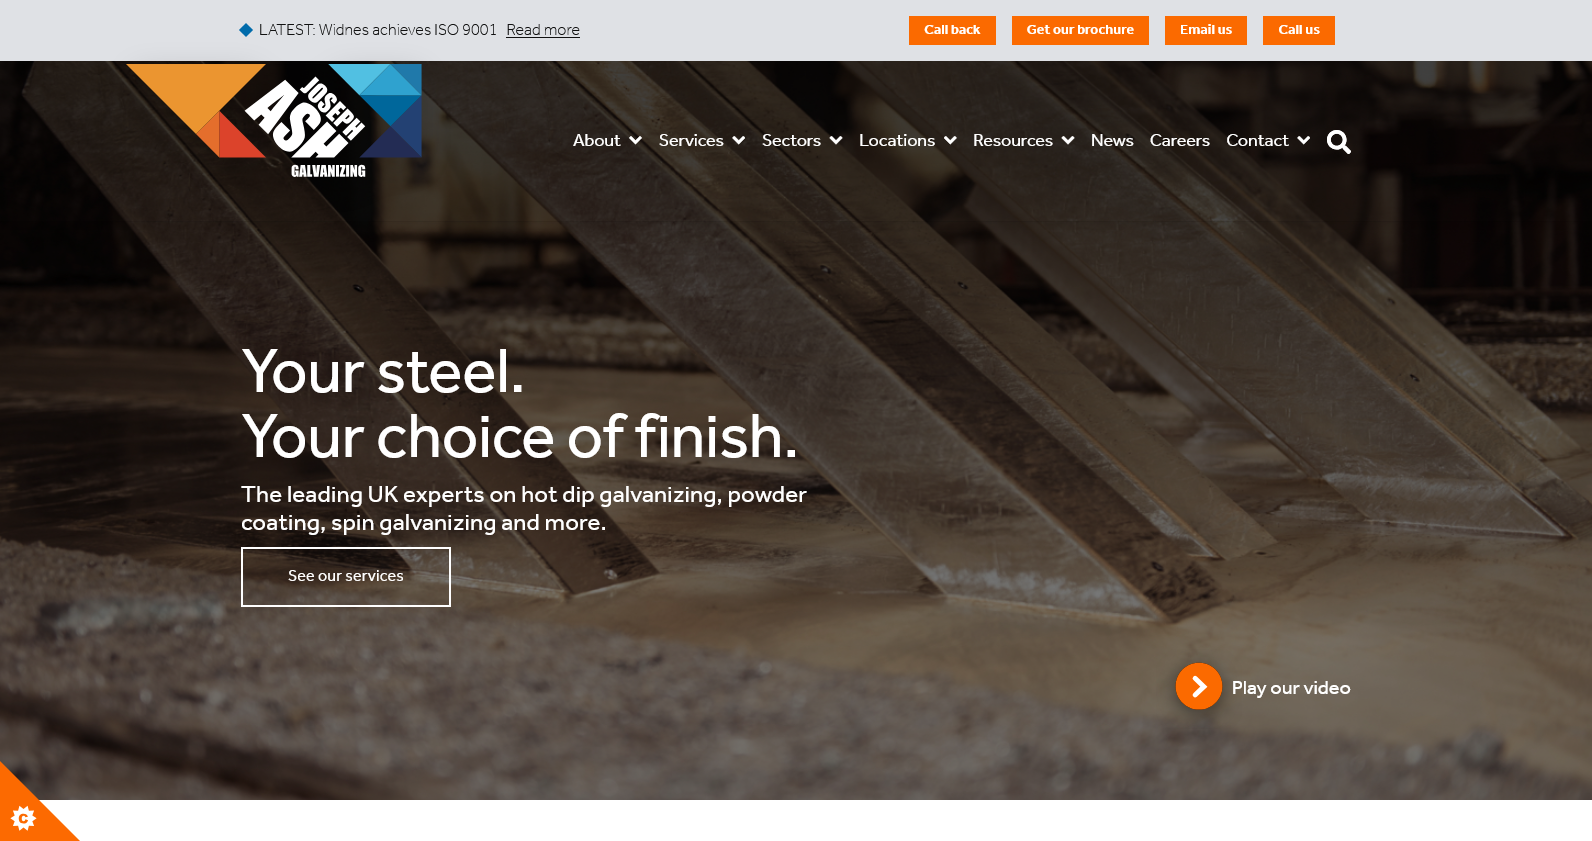Expand the Contact dropdown chevron
The image size is (1592, 841).
tap(1304, 141)
